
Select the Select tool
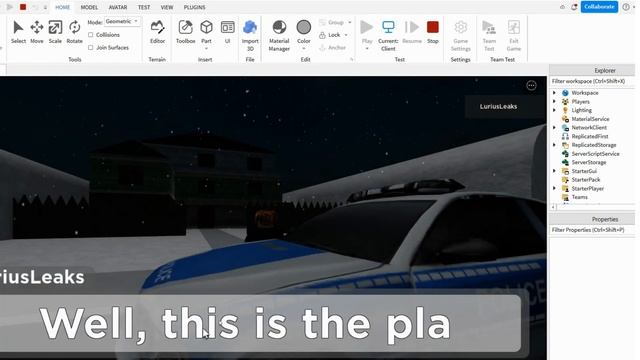(x=18, y=32)
